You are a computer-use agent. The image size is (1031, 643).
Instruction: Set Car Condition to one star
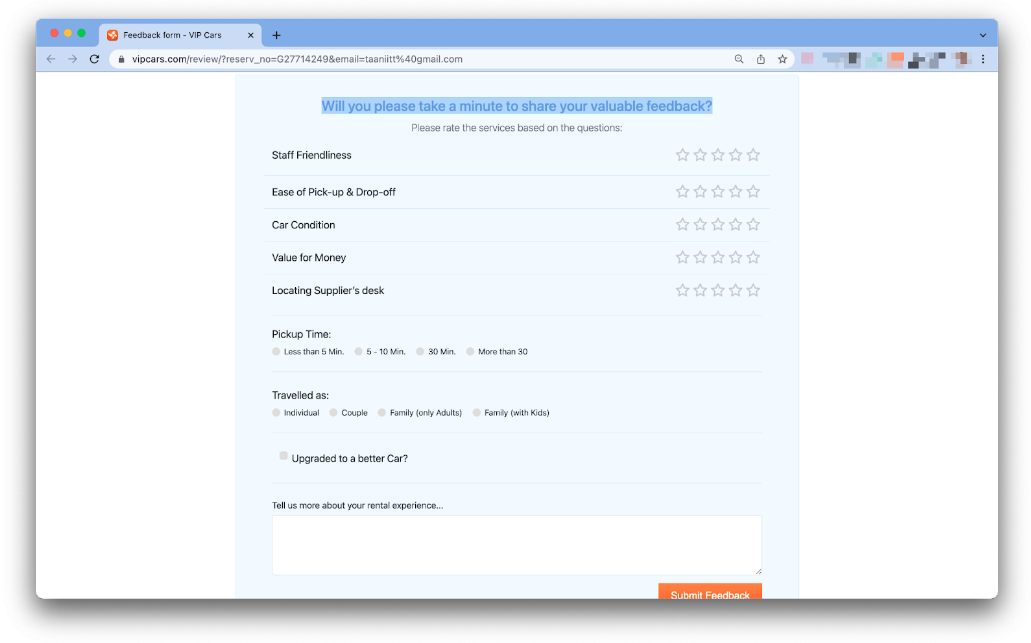(x=682, y=225)
